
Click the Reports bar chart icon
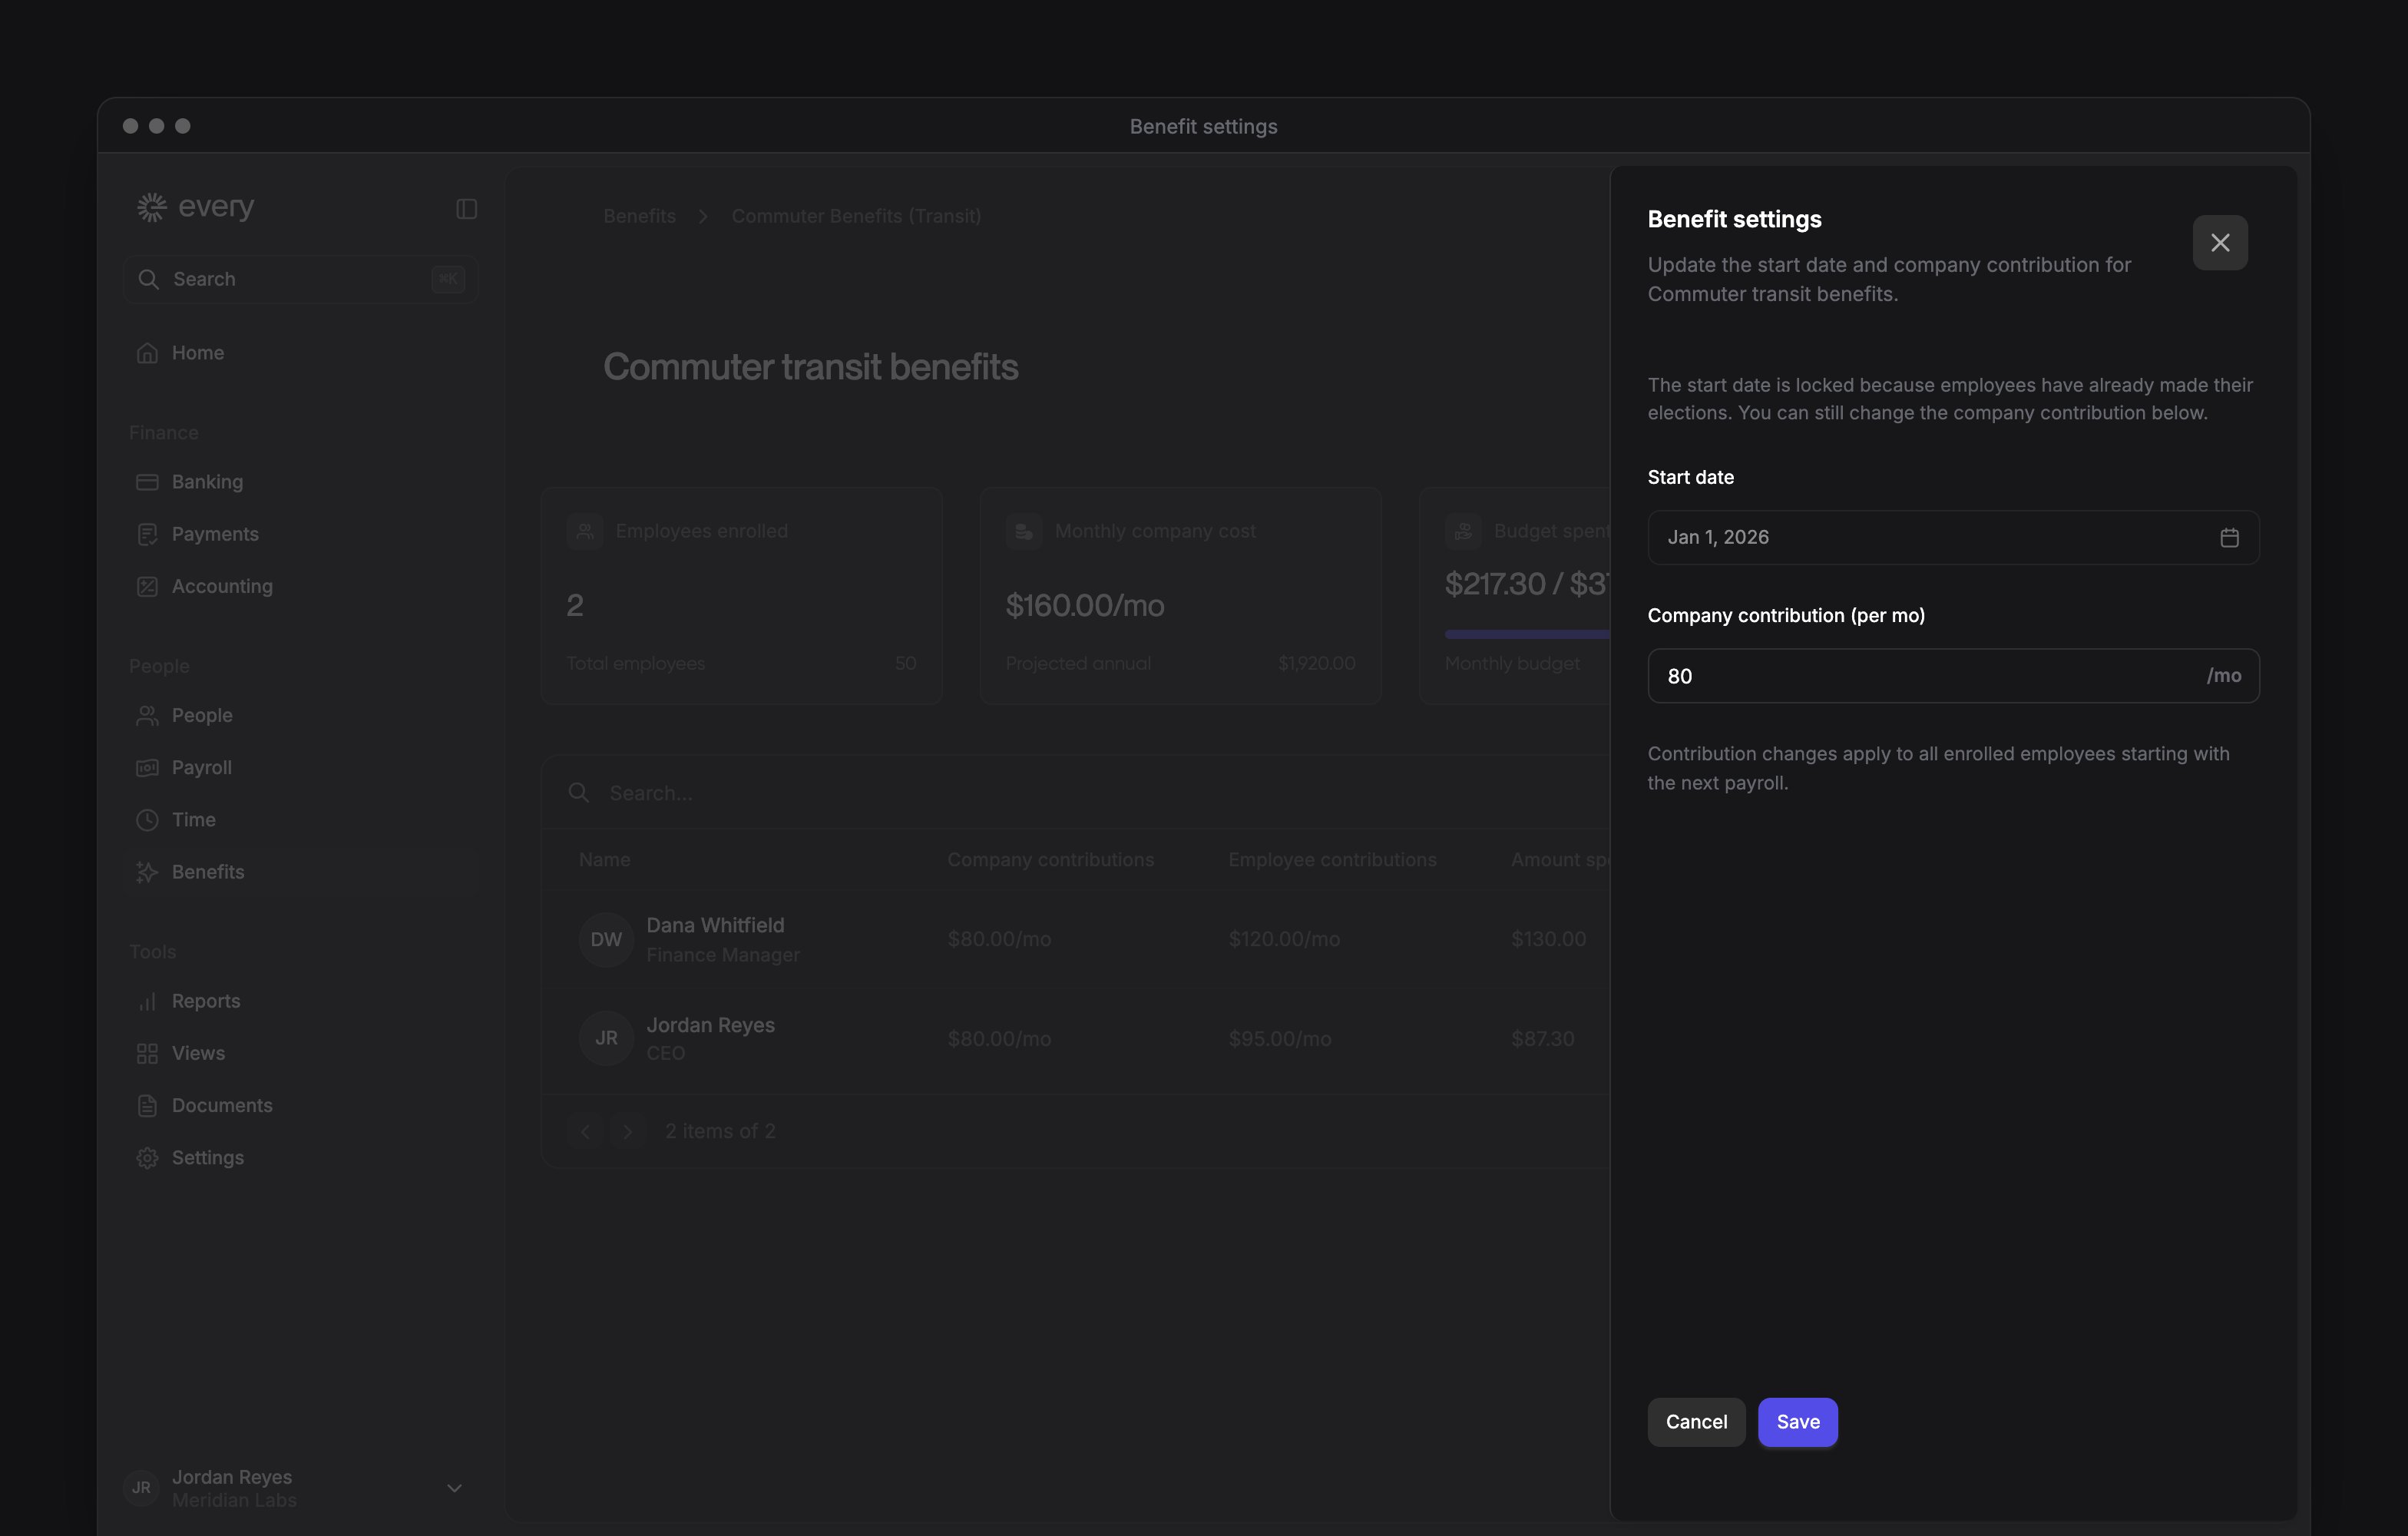click(x=147, y=1001)
